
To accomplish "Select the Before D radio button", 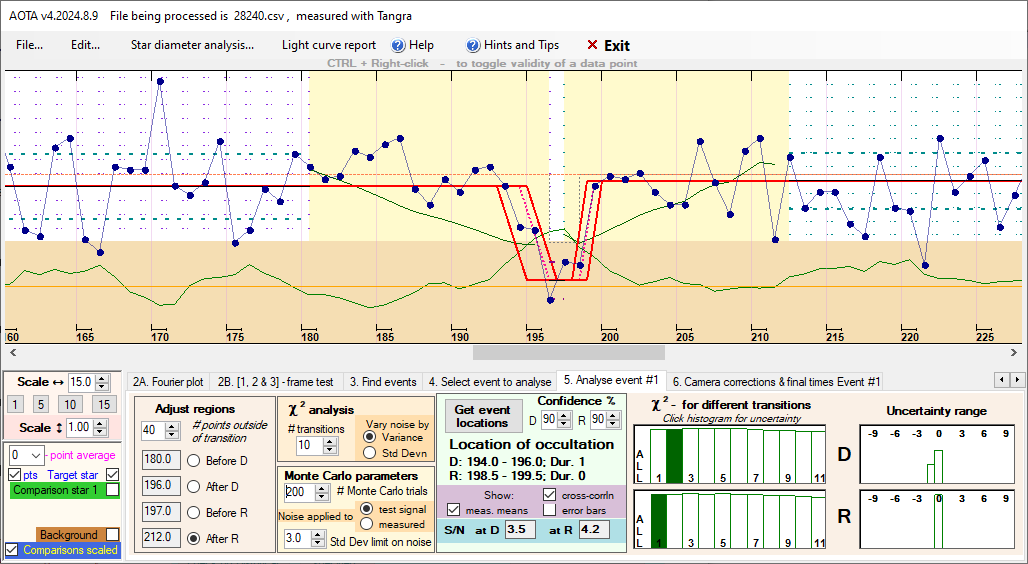I will (193, 461).
